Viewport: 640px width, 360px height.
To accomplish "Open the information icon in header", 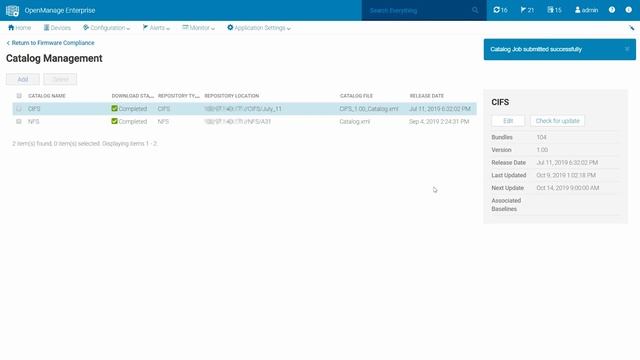I will 629,10.
